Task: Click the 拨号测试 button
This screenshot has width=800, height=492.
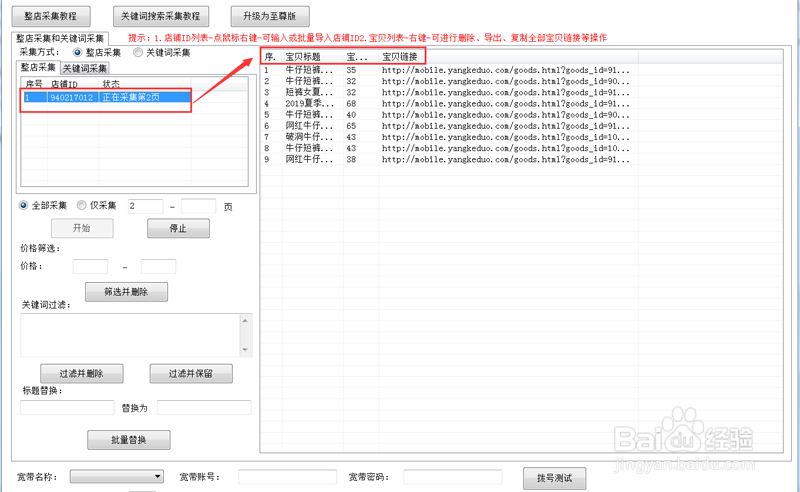Action: point(554,478)
